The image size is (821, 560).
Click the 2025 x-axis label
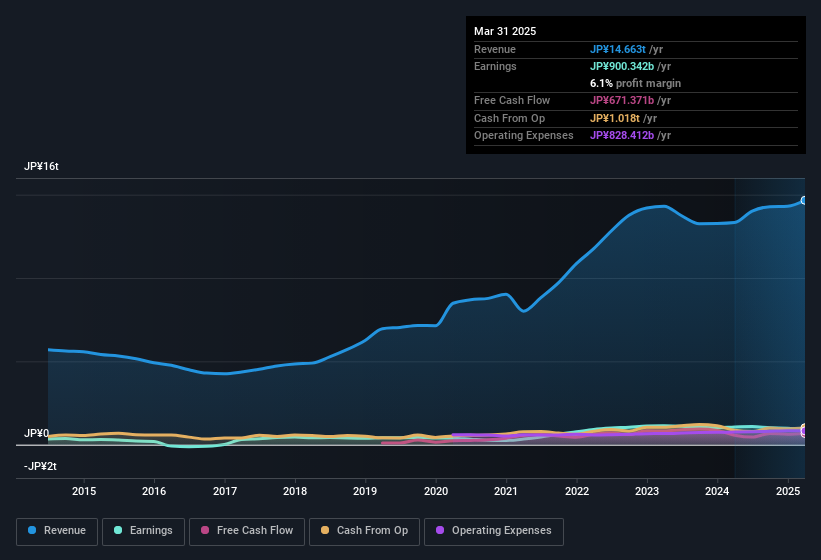click(x=787, y=491)
